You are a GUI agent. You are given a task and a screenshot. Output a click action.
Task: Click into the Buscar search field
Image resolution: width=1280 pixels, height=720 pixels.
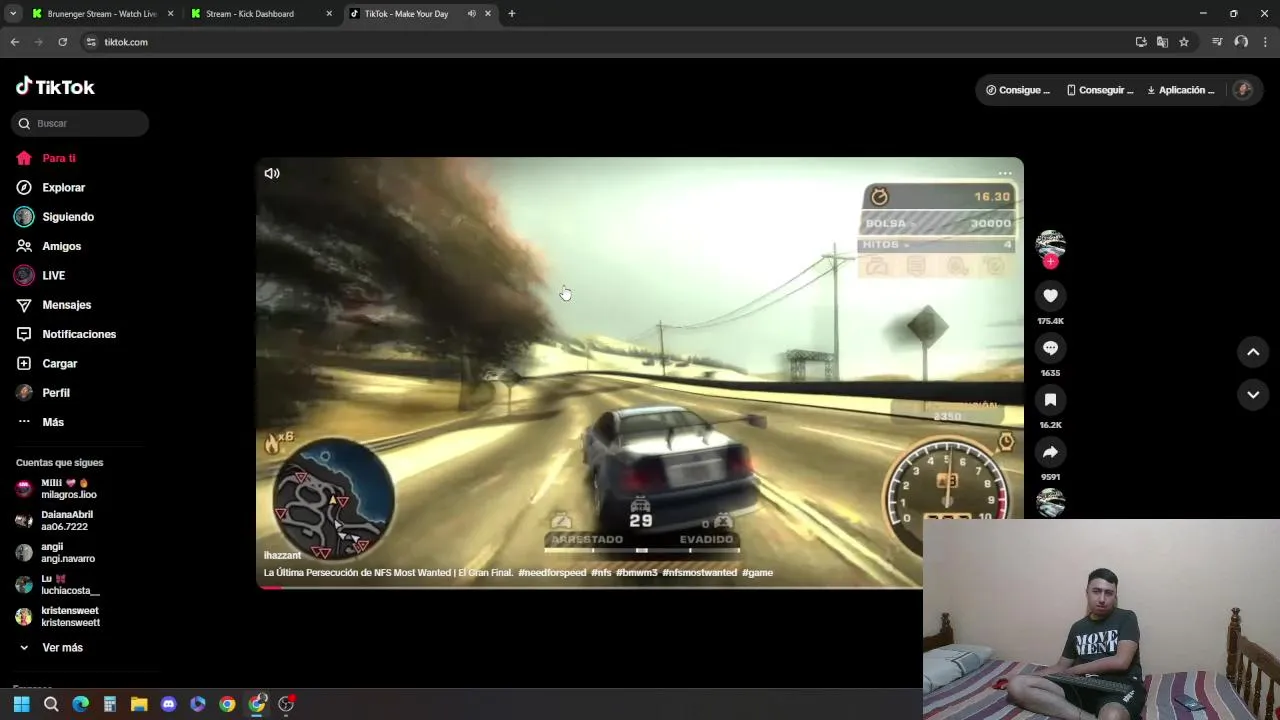[x=80, y=123]
